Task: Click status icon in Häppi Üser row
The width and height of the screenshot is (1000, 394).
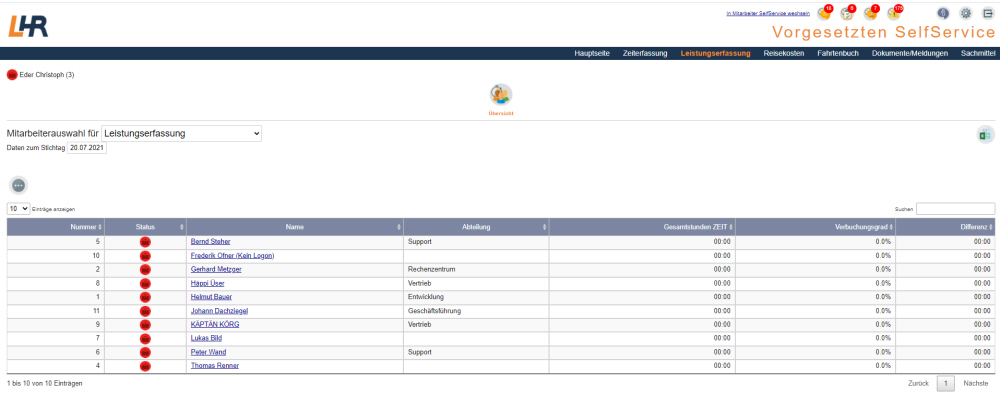Action: tap(145, 283)
